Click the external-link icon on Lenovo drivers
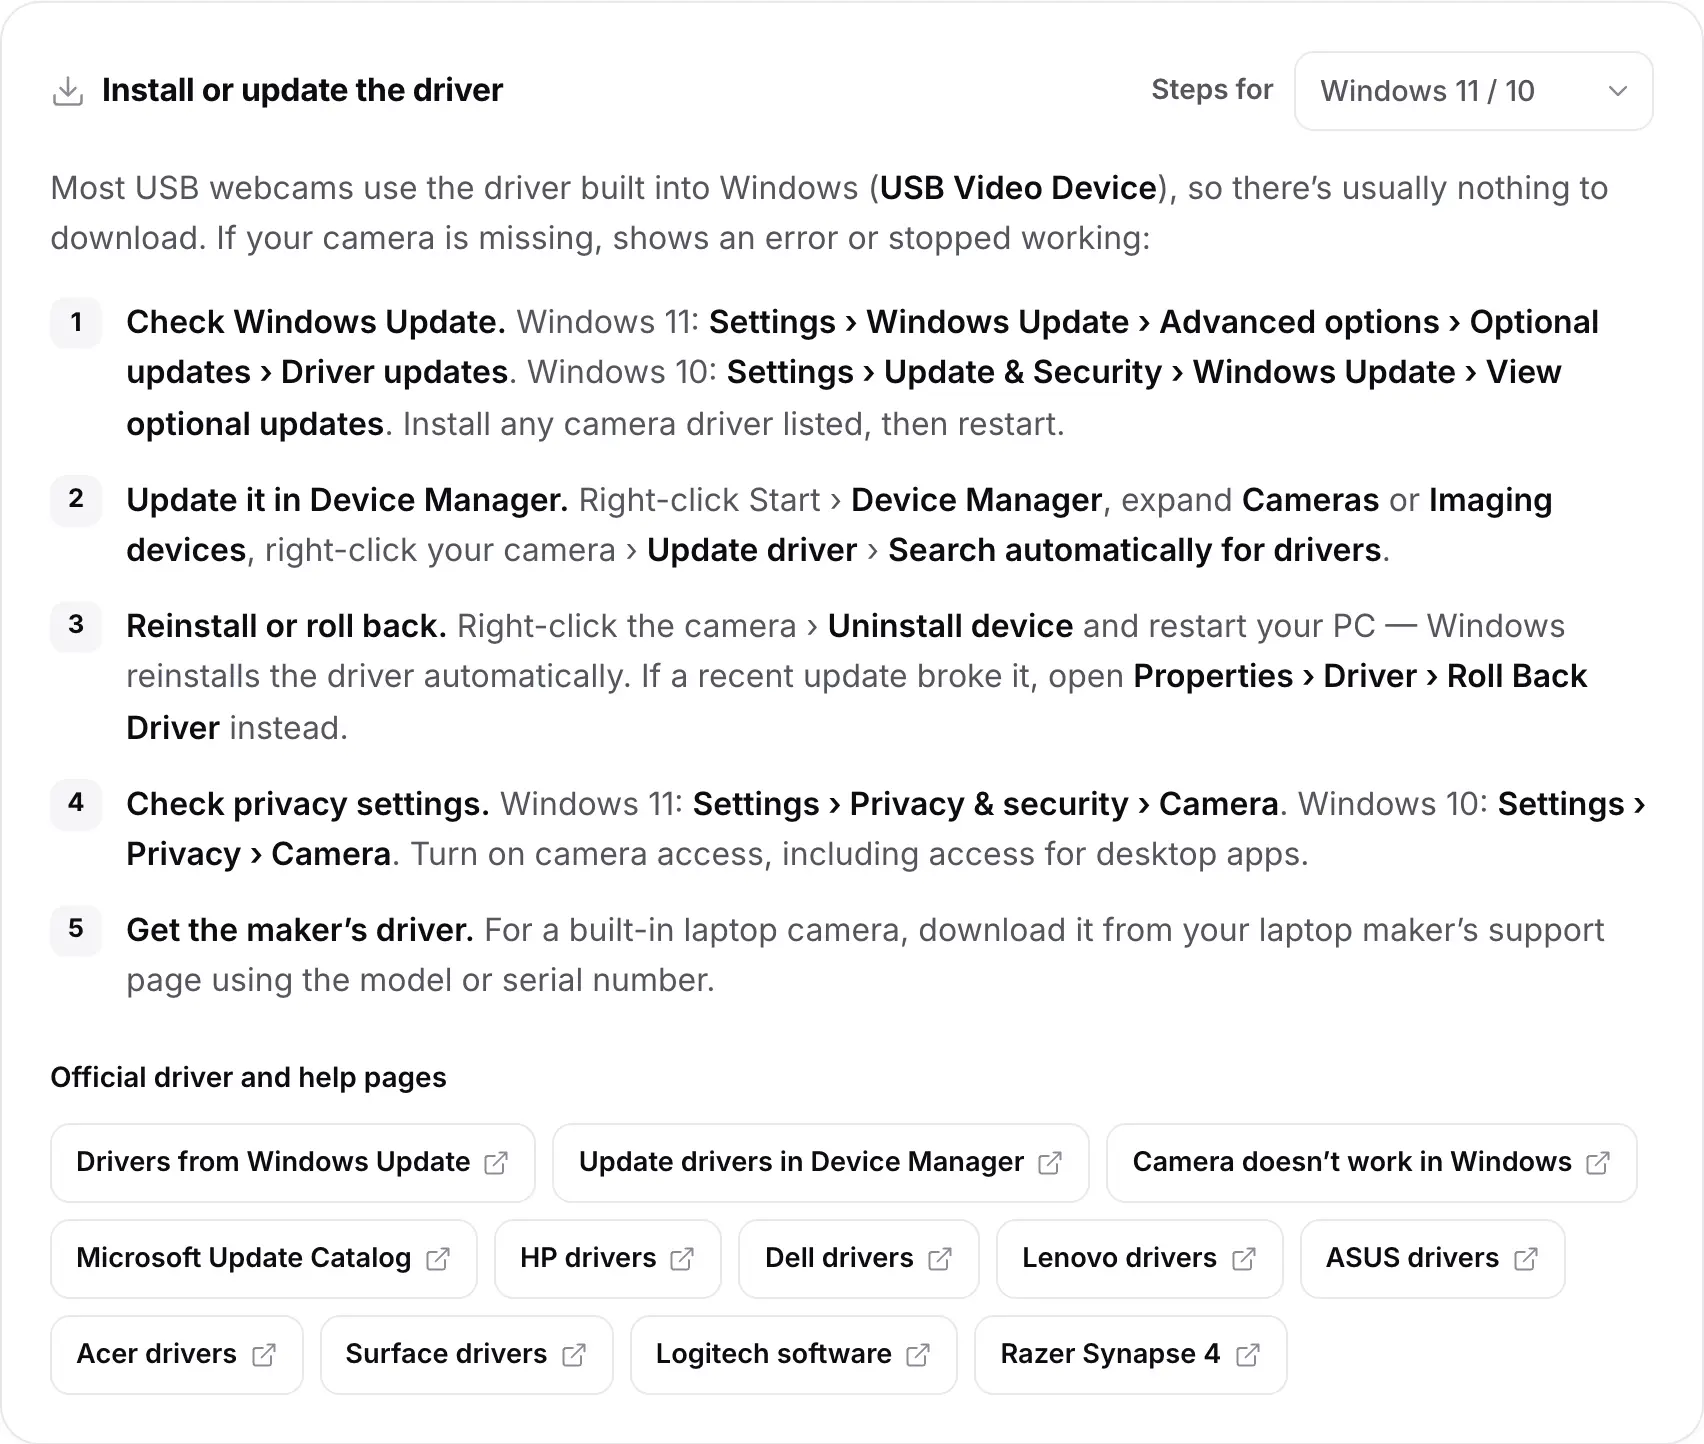Screen dimensions: 1704x1444 (1244, 1259)
